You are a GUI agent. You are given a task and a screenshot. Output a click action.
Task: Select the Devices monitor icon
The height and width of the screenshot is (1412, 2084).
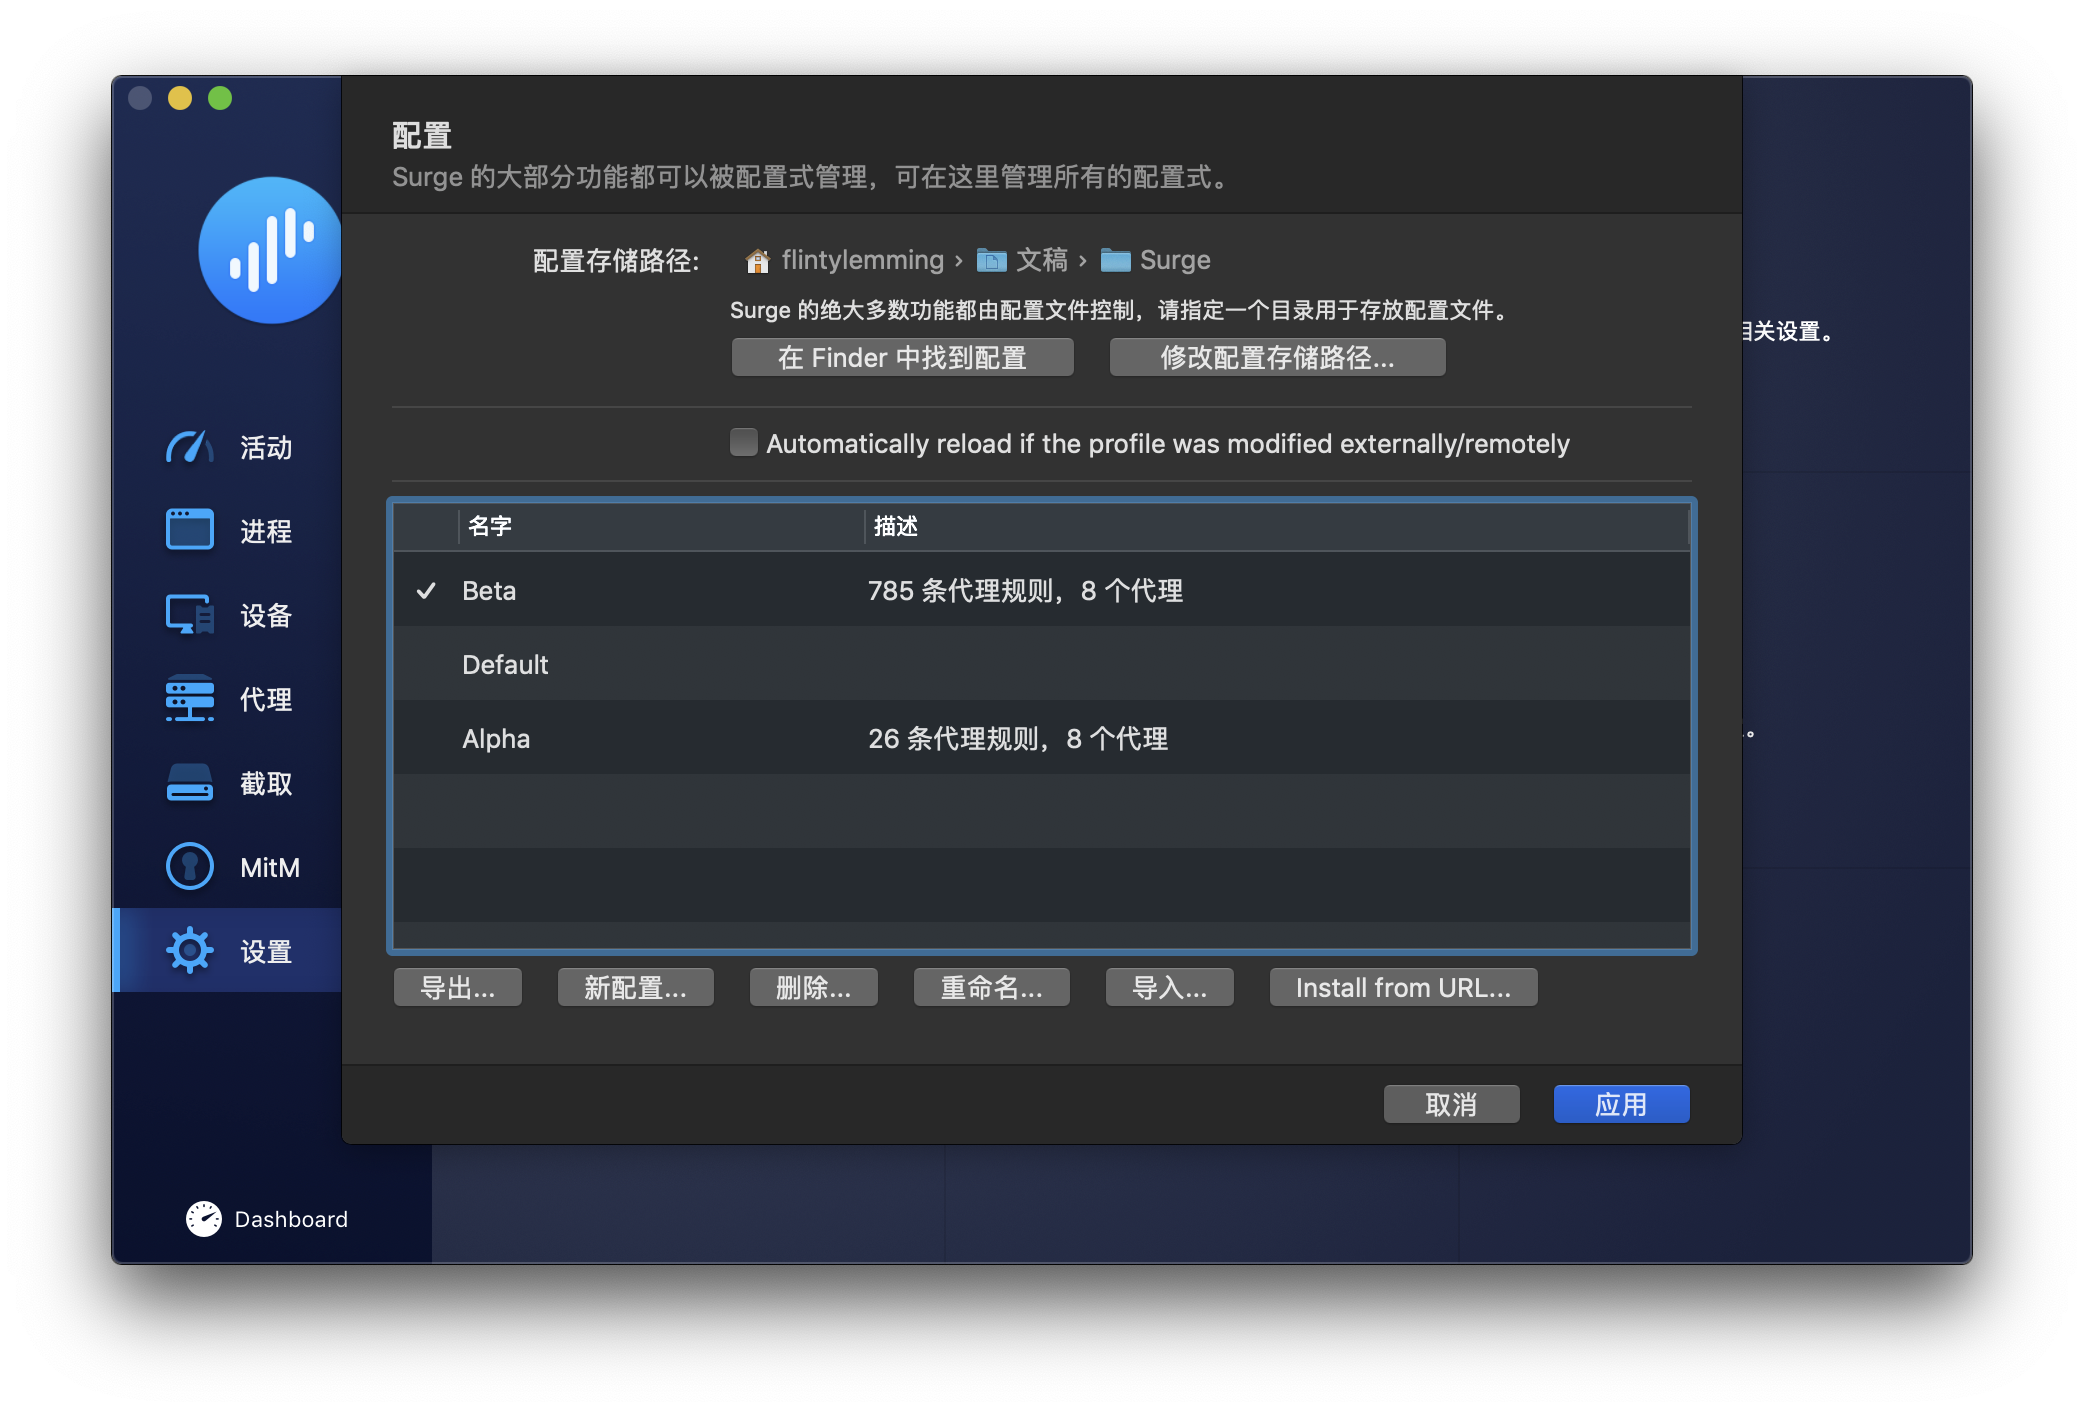tap(189, 614)
